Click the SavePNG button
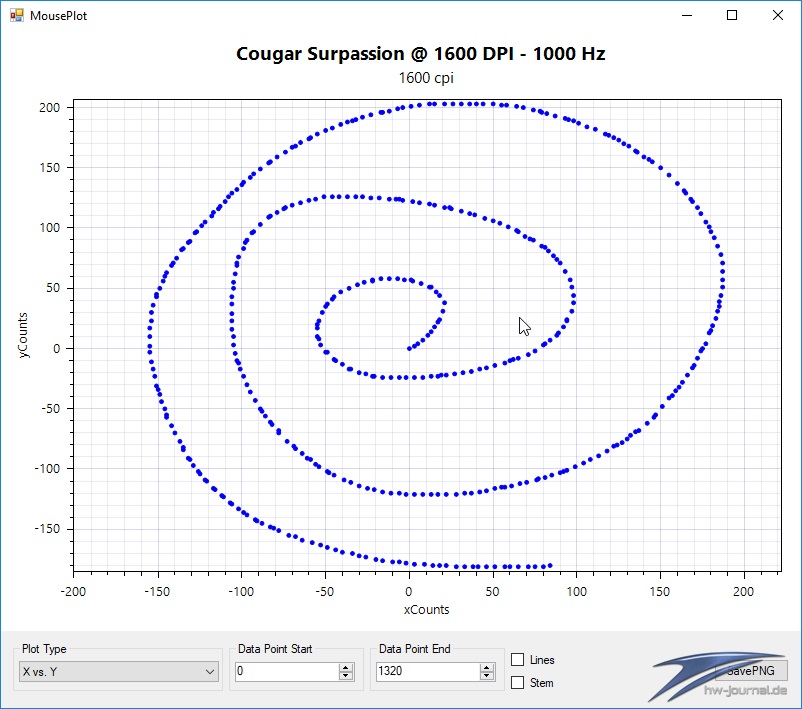Viewport: 802px width, 709px height. point(751,671)
